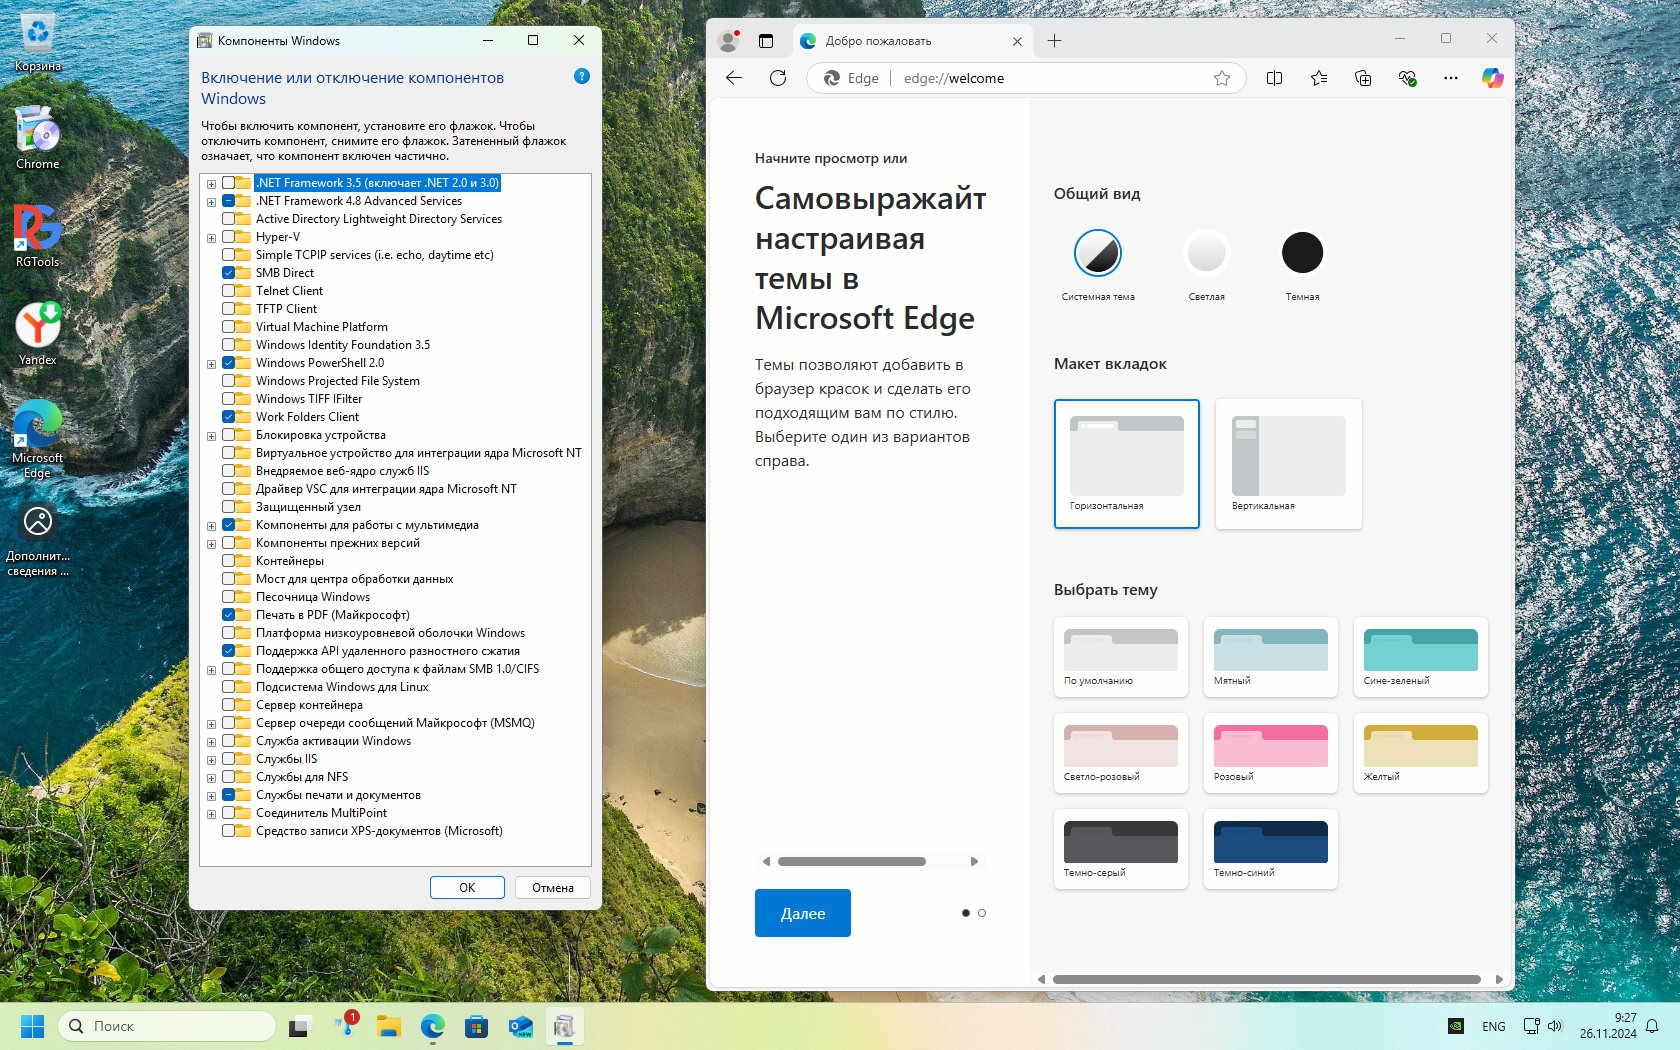Open a new tab in Edge
Viewport: 1680px width, 1050px height.
(x=1054, y=41)
